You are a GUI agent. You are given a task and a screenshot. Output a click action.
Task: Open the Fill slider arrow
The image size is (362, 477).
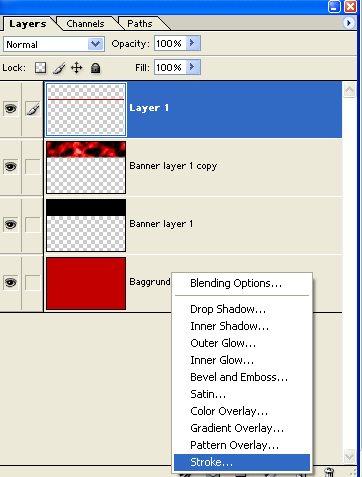pos(193,67)
